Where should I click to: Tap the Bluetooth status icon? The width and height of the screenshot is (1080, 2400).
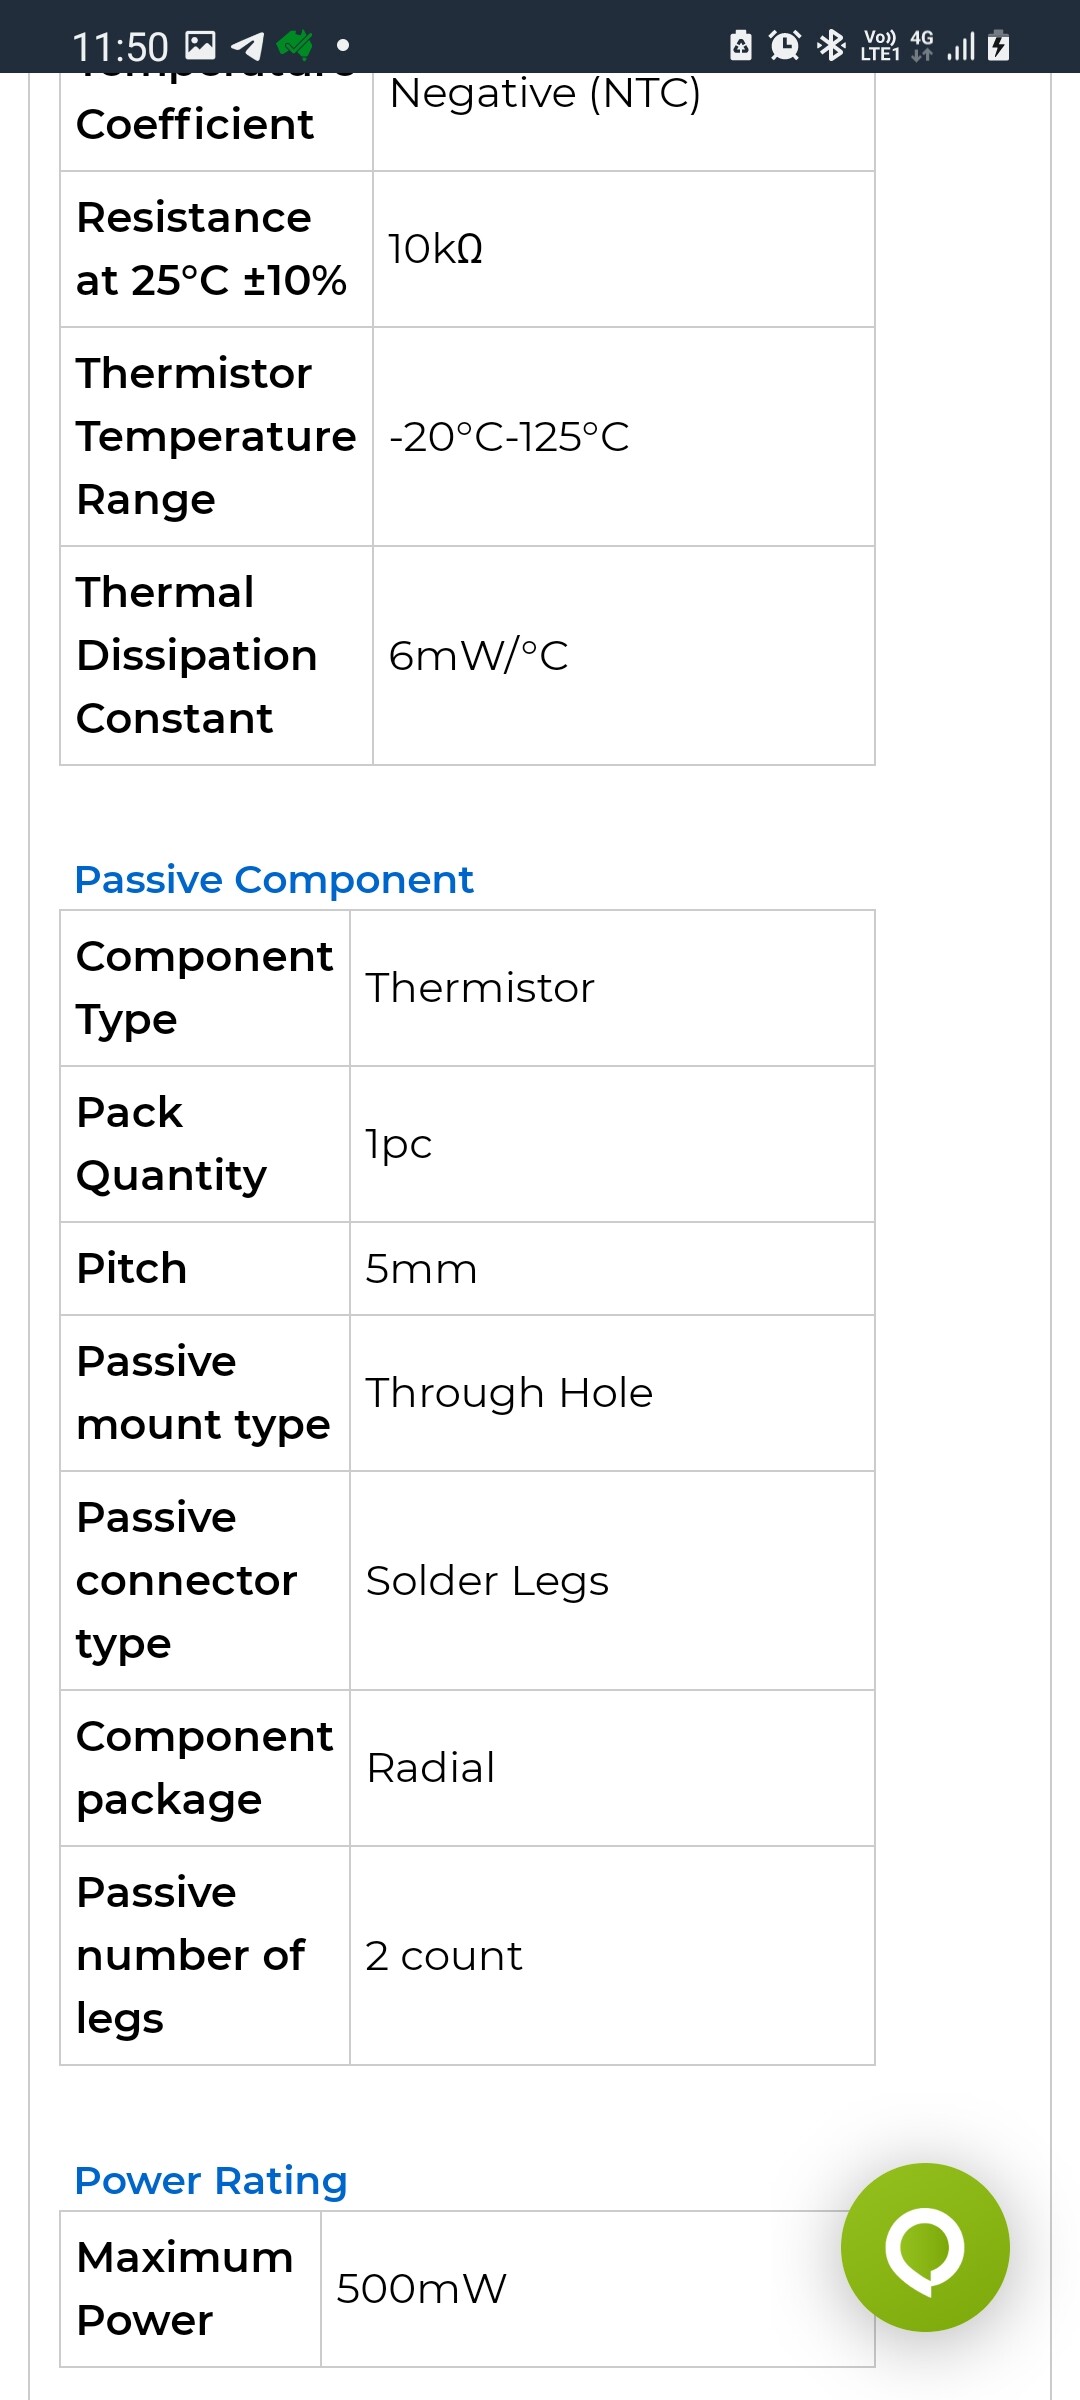tap(831, 45)
